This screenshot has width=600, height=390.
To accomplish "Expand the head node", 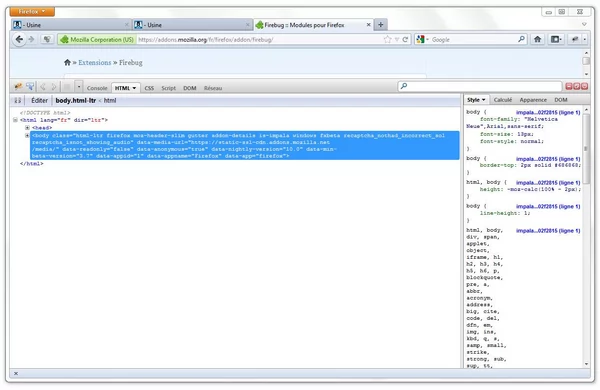I will [28, 127].
